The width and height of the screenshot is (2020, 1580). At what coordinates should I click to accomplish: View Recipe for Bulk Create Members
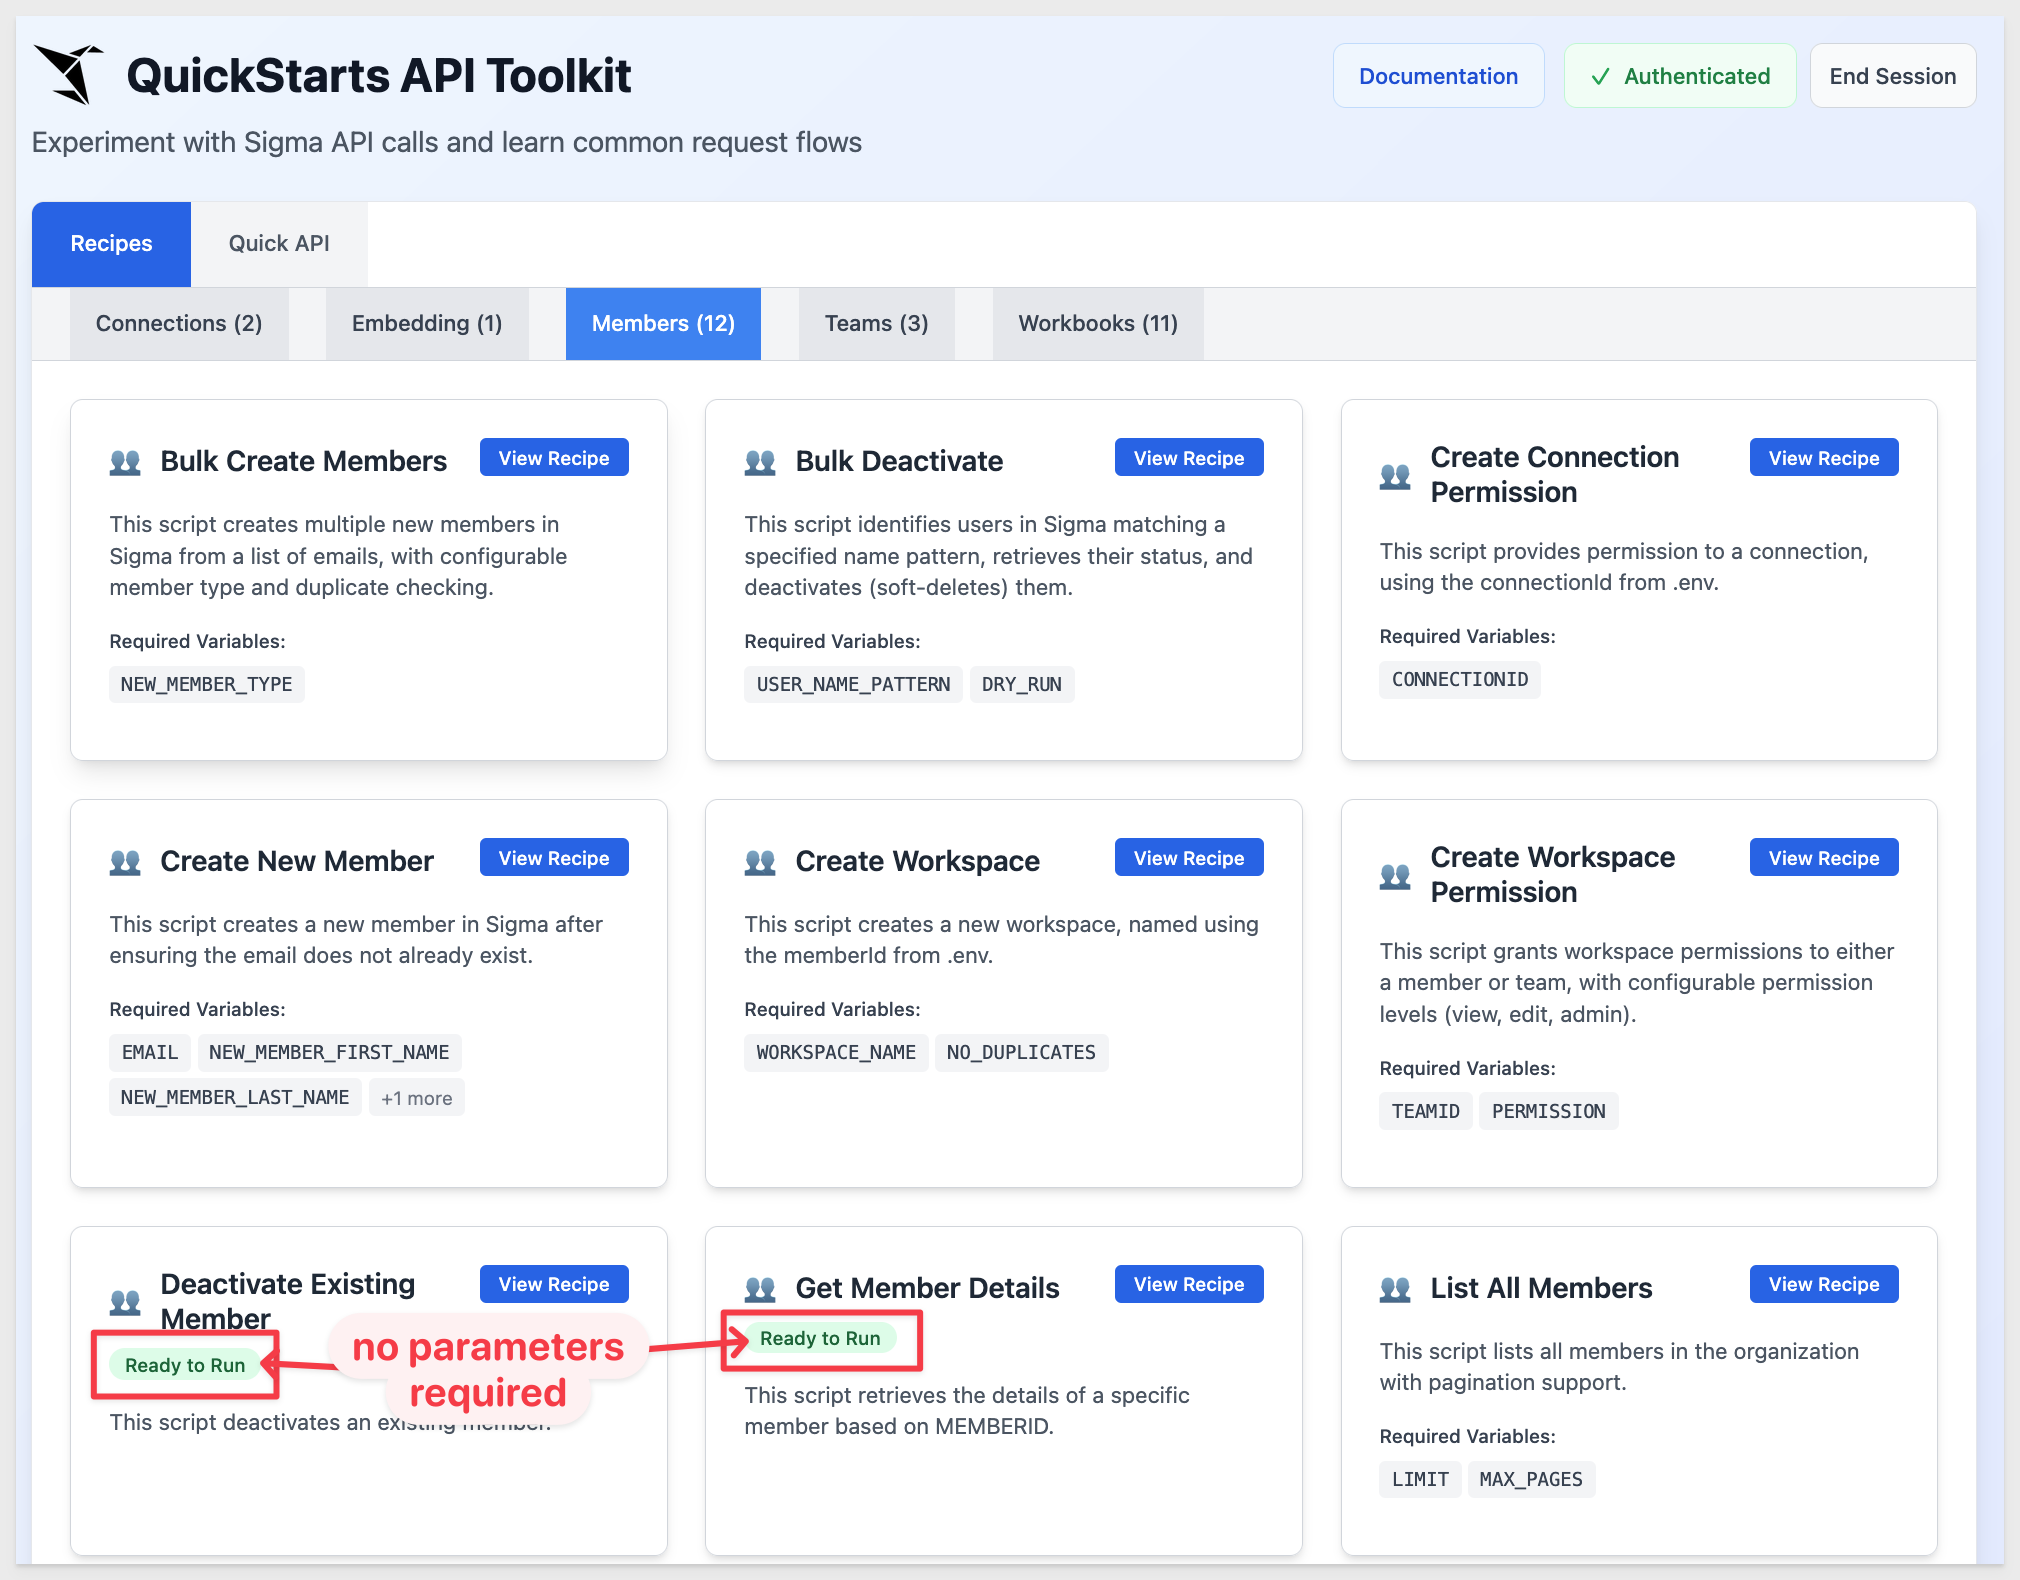554,458
